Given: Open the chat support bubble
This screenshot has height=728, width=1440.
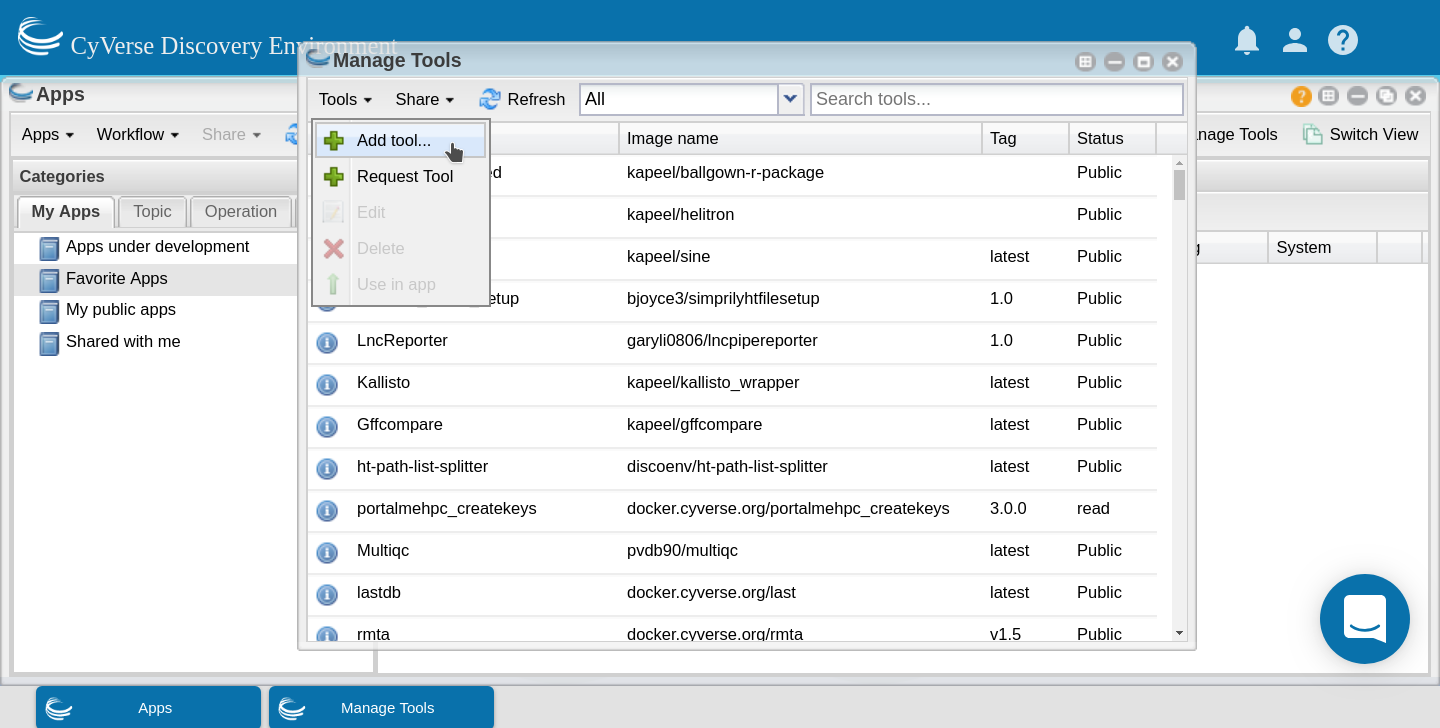Looking at the screenshot, I should [x=1365, y=619].
